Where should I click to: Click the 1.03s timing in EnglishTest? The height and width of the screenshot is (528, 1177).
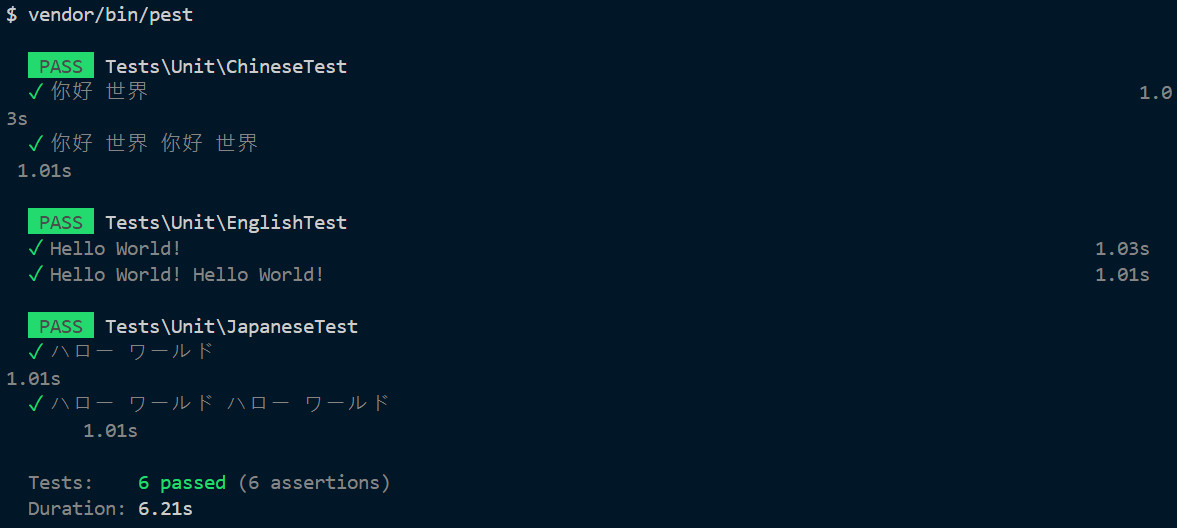1122,249
